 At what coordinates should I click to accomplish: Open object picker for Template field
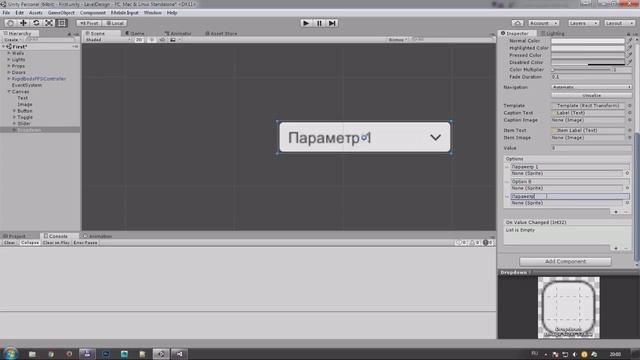pos(629,106)
